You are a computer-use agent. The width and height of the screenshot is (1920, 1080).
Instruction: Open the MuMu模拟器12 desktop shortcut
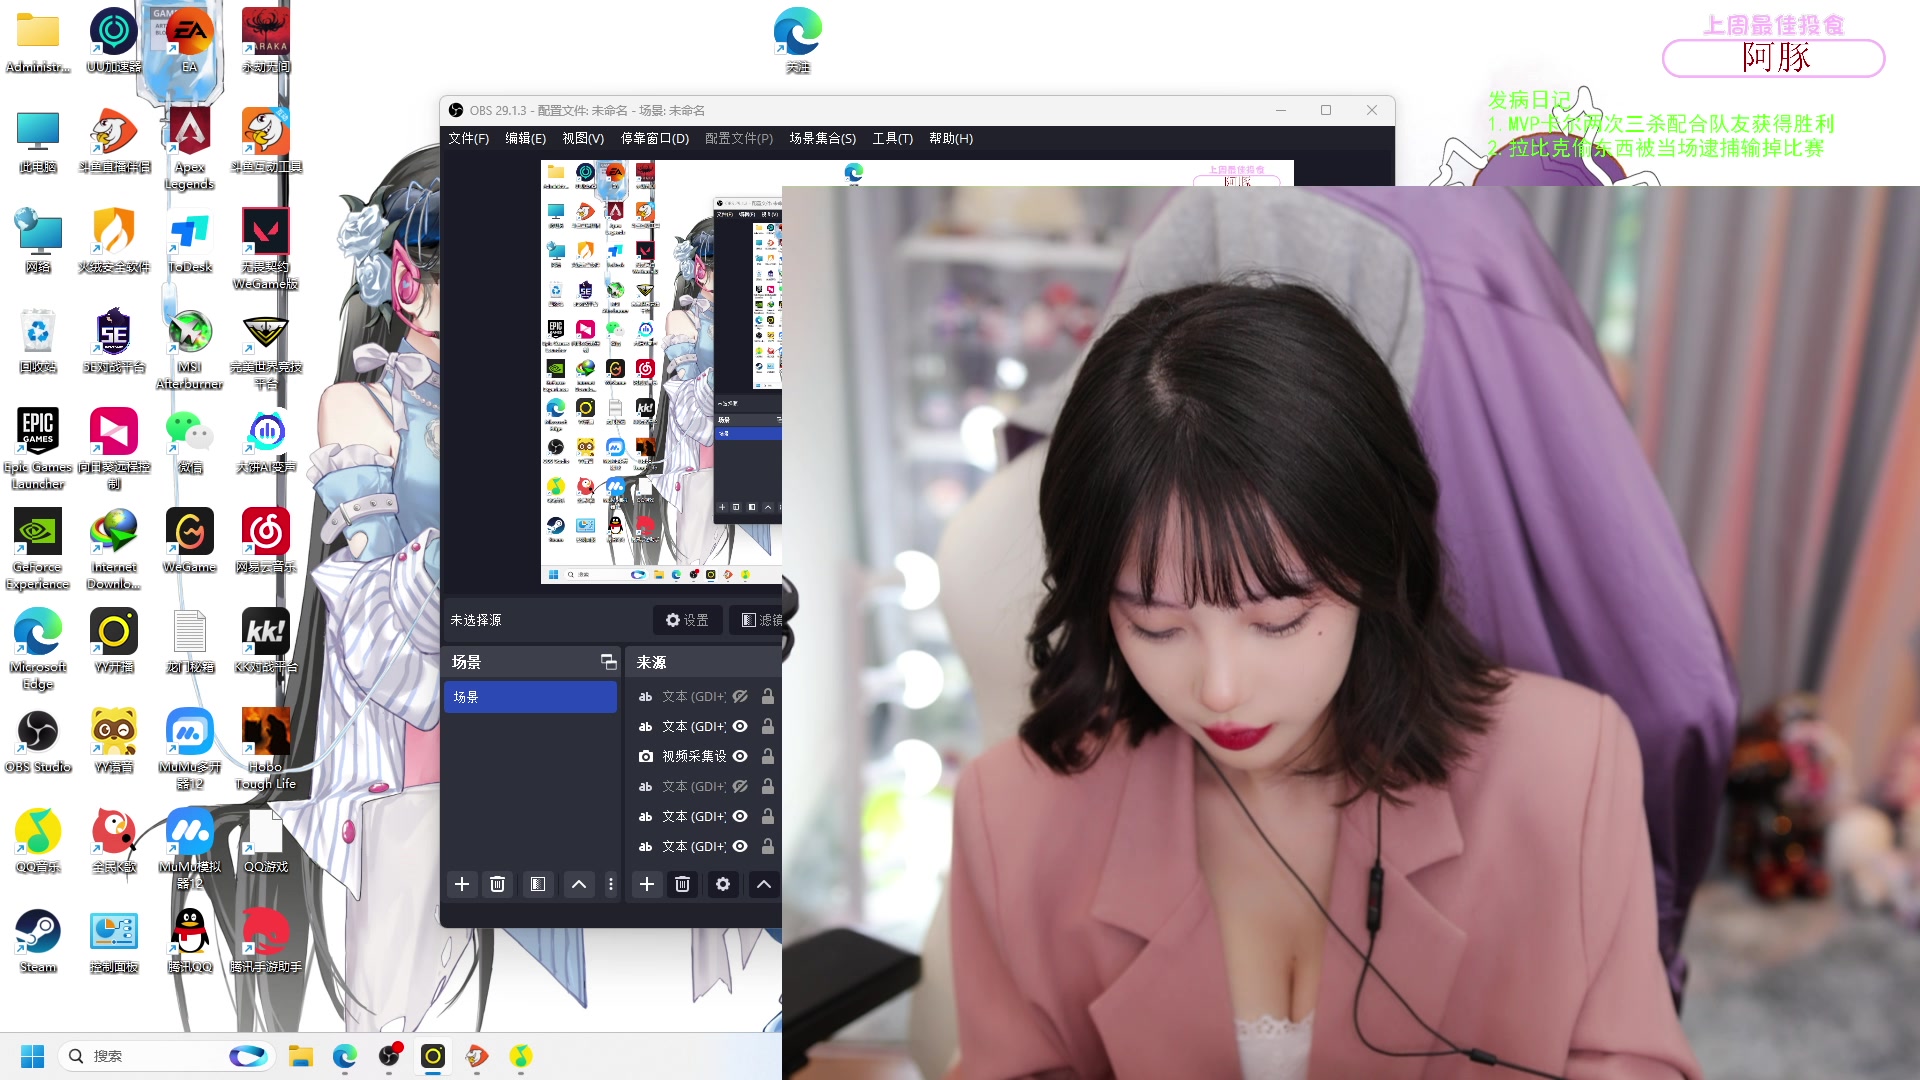189,850
